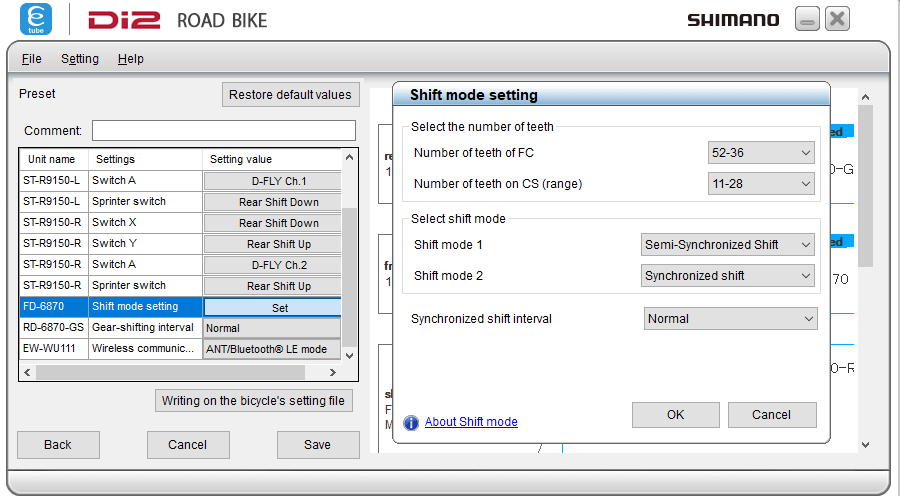This screenshot has width=900, height=496.
Task: Open the Setting menu
Action: point(80,59)
